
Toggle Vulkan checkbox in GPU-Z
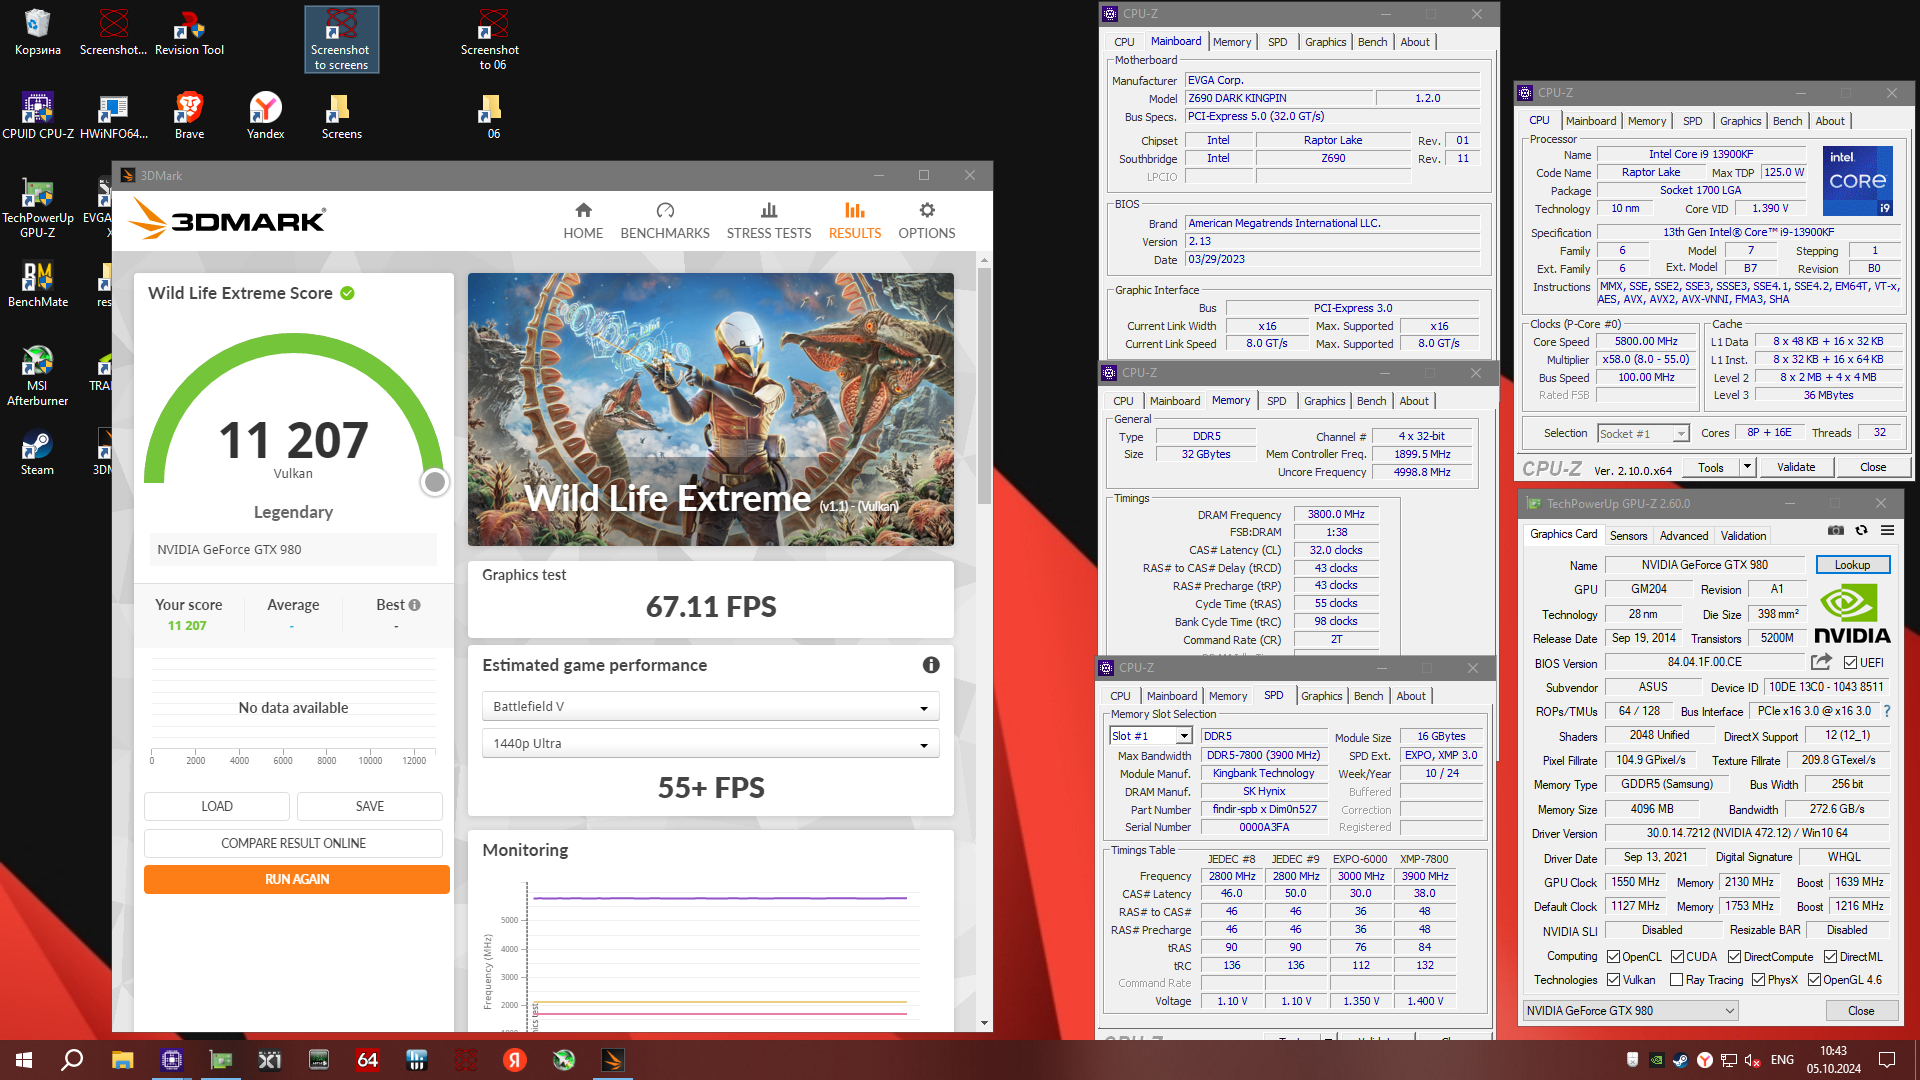click(x=1613, y=980)
